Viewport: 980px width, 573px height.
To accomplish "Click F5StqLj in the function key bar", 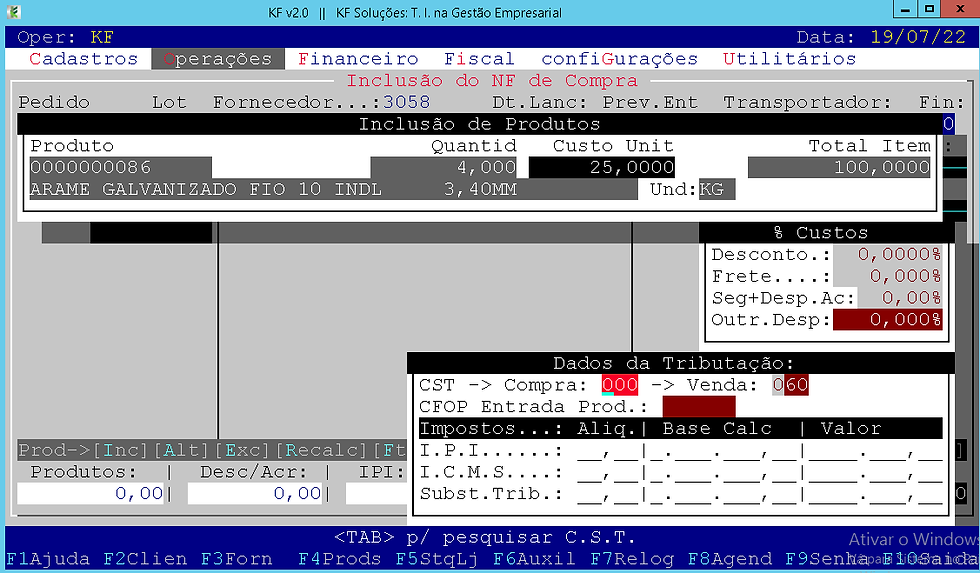I will pyautogui.click(x=437, y=559).
